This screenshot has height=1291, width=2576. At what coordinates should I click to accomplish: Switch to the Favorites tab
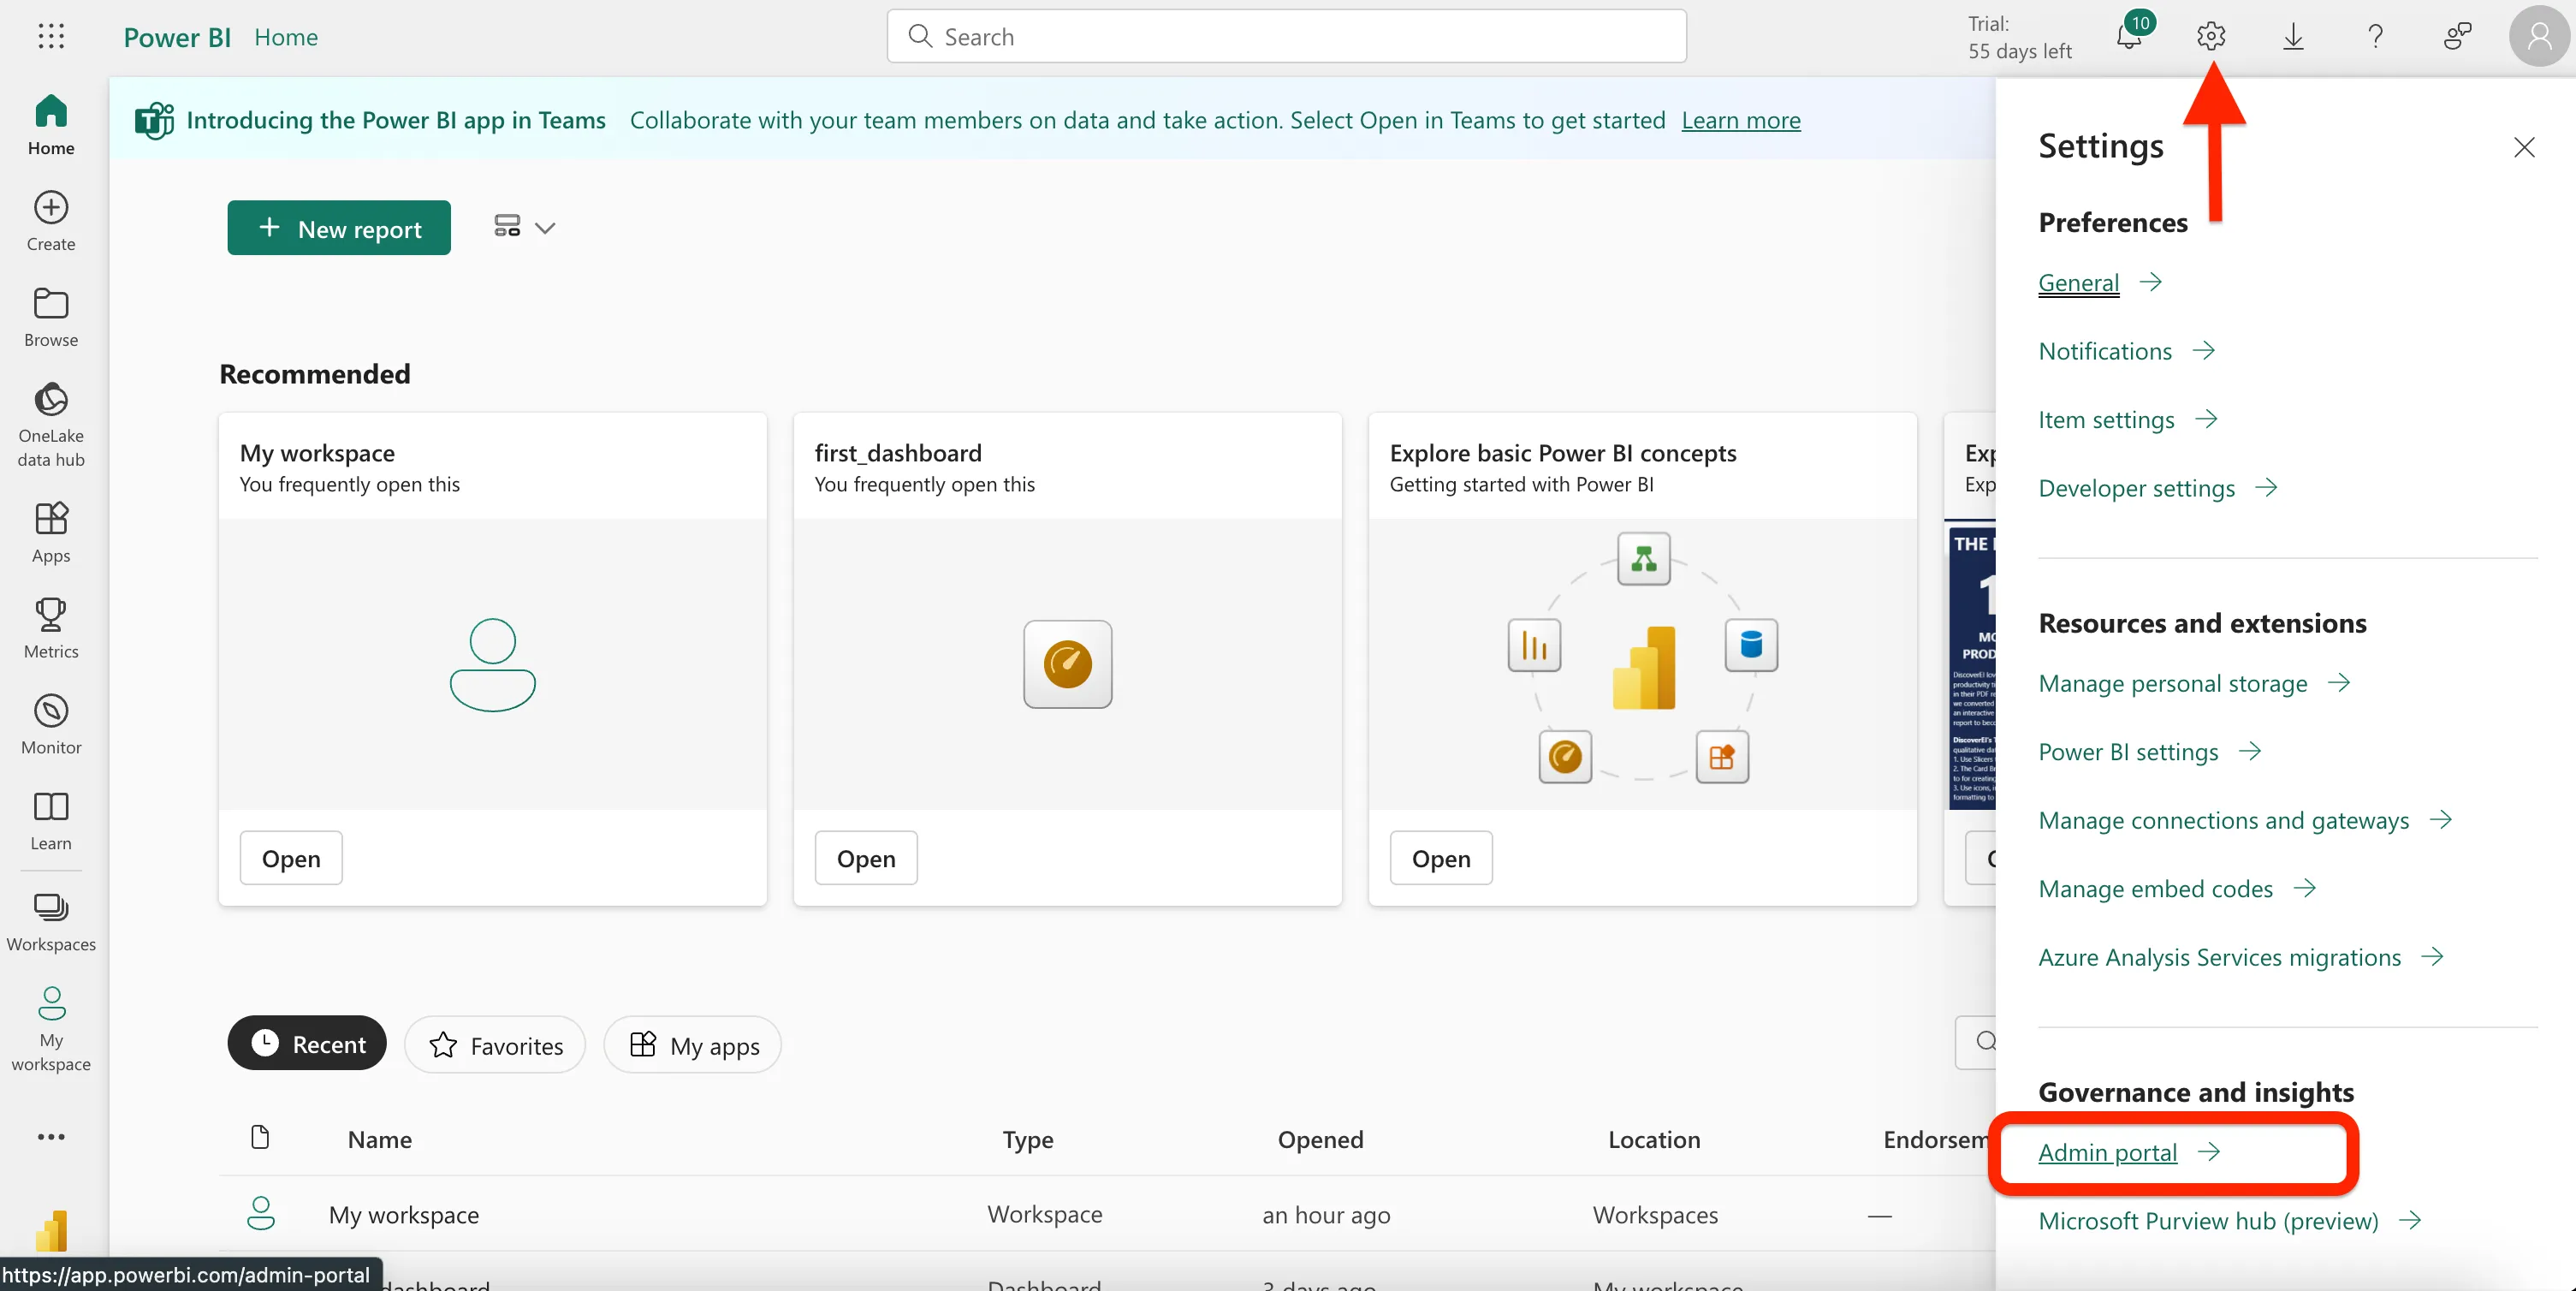coord(495,1045)
